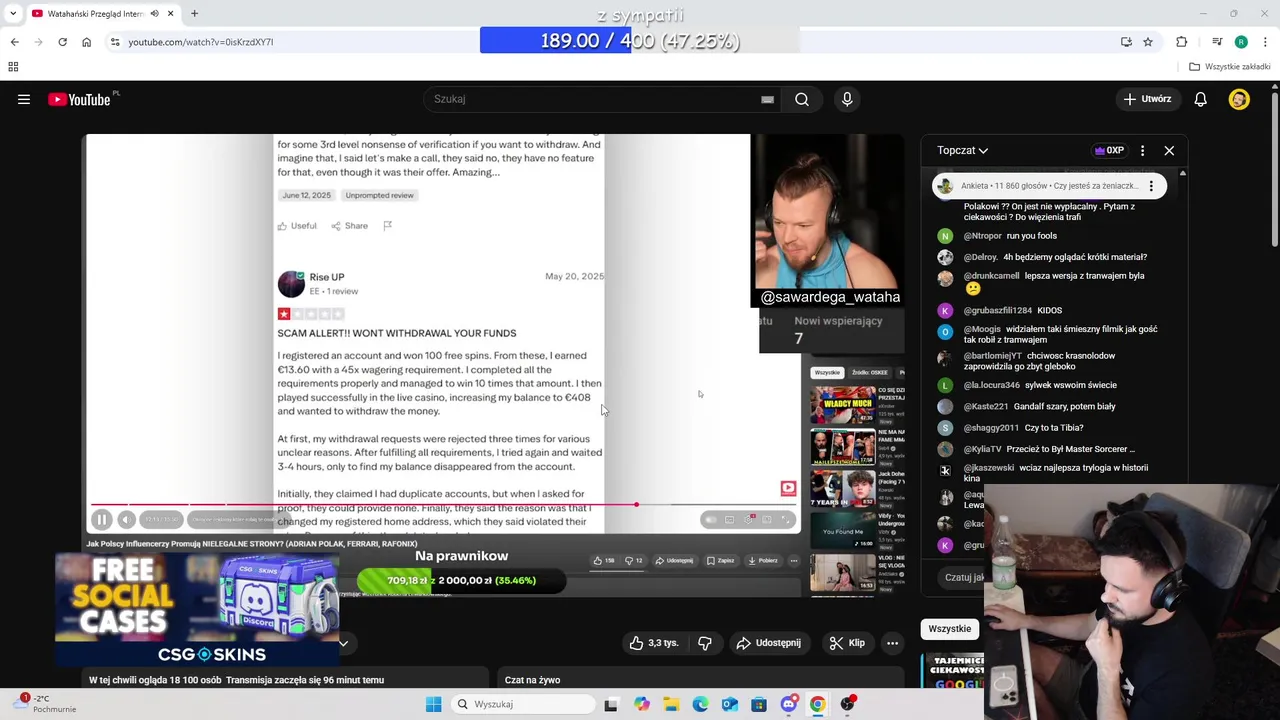Open the Chrome three-dot menu
1280x720 pixels.
click(1265, 42)
